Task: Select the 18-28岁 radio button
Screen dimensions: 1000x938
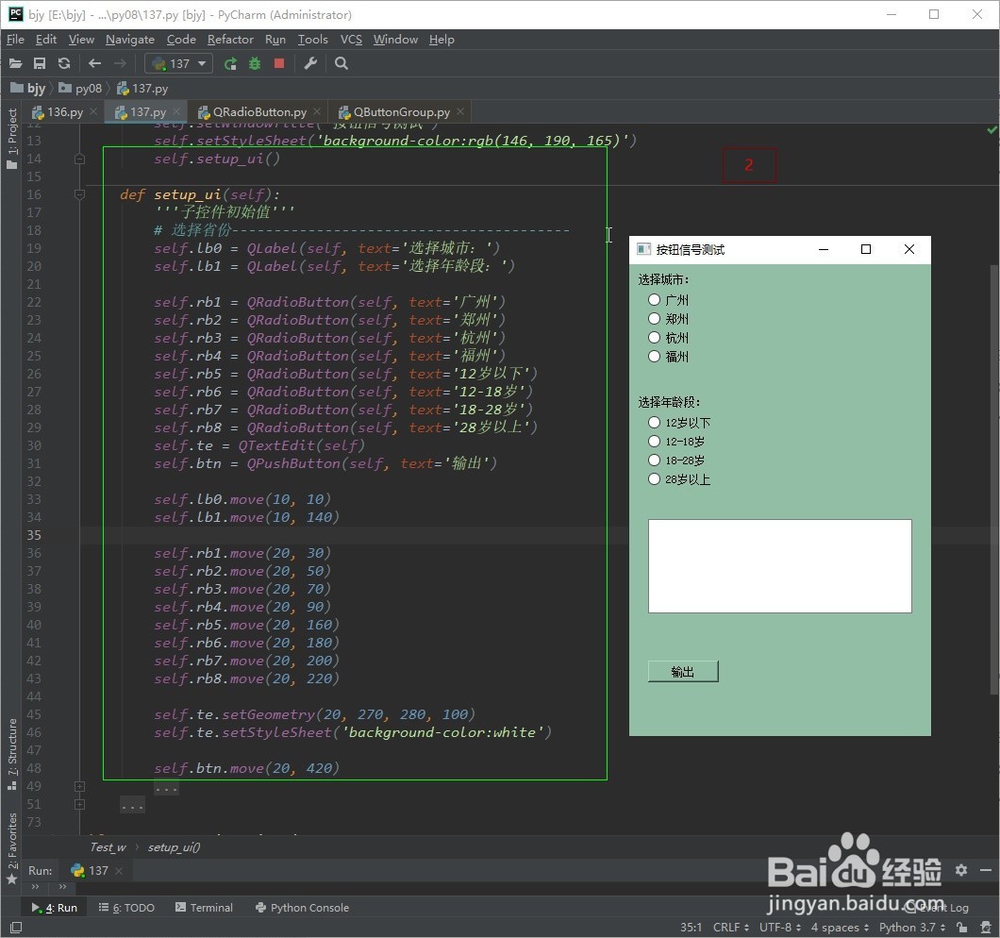Action: tap(676, 460)
